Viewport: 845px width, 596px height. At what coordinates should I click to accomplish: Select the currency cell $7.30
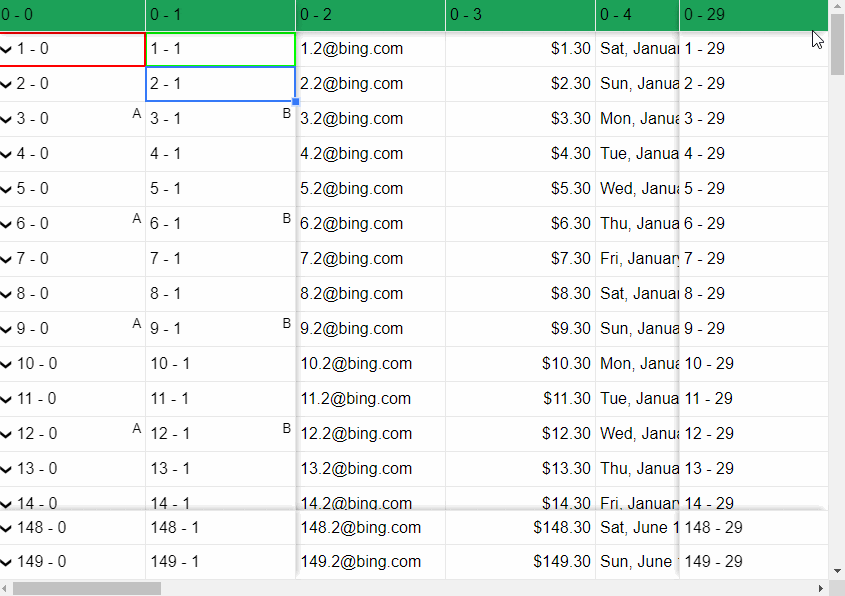(x=570, y=259)
